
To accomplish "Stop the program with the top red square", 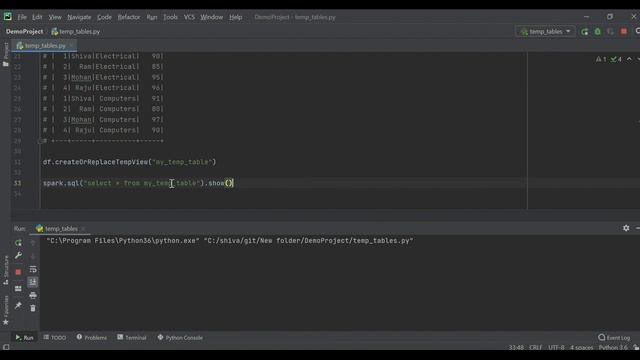I will 624,32.
